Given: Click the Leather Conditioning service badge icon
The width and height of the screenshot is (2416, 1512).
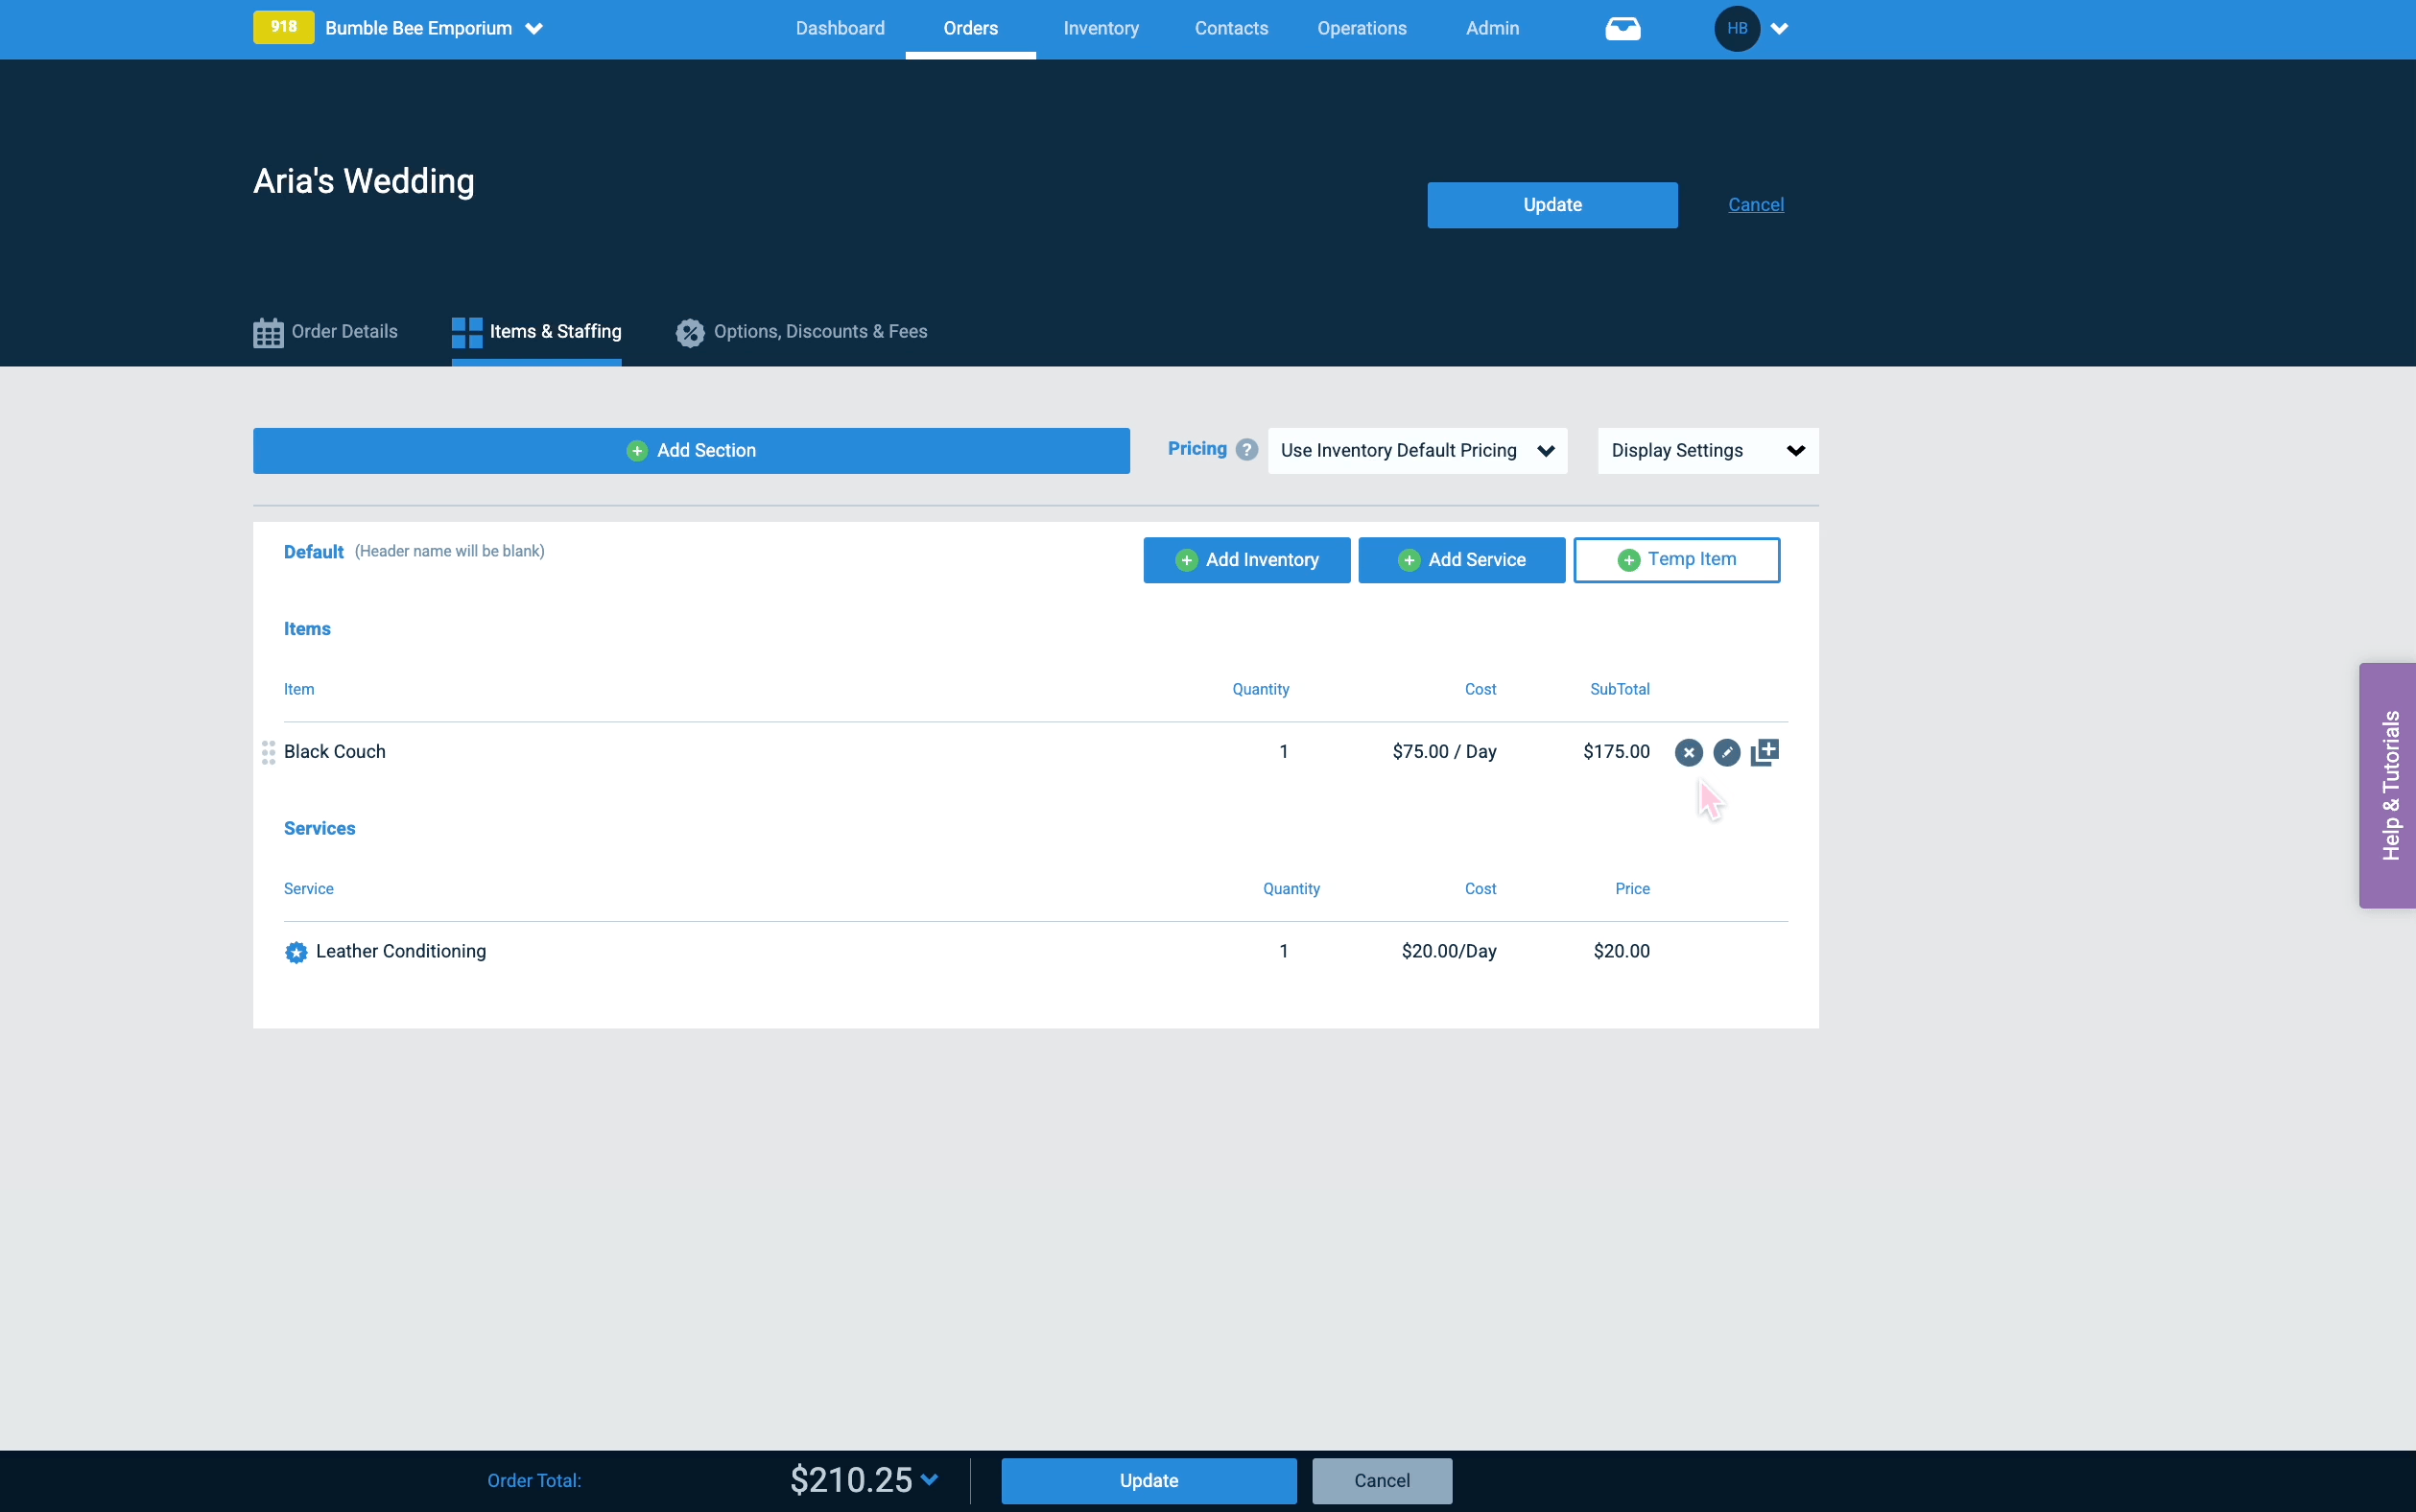Looking at the screenshot, I should 296,952.
